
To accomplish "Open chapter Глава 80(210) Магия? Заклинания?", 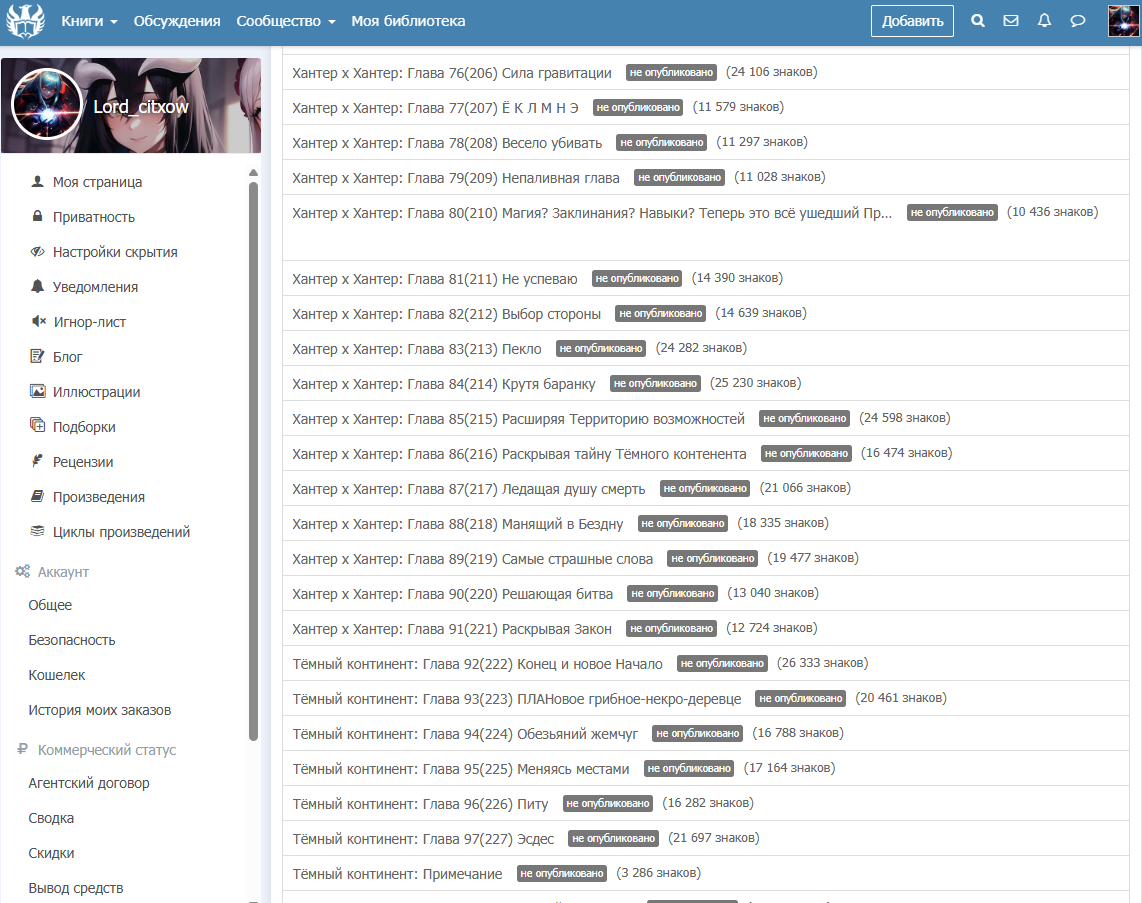I will (592, 213).
